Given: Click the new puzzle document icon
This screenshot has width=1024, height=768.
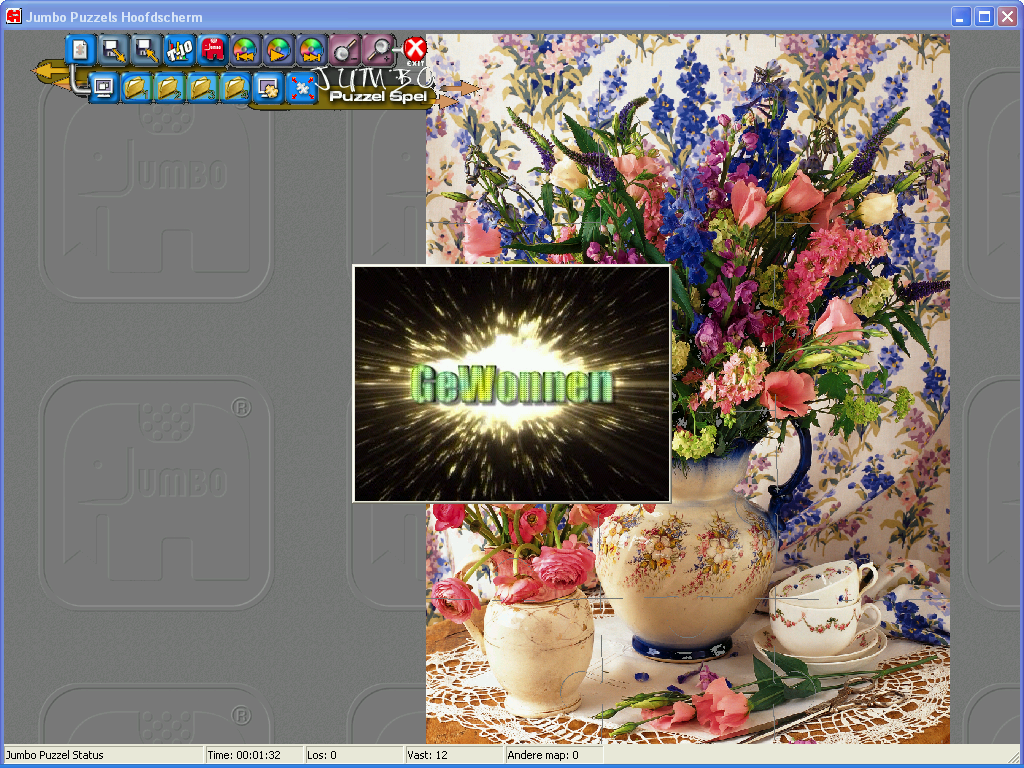Looking at the screenshot, I should [80, 50].
